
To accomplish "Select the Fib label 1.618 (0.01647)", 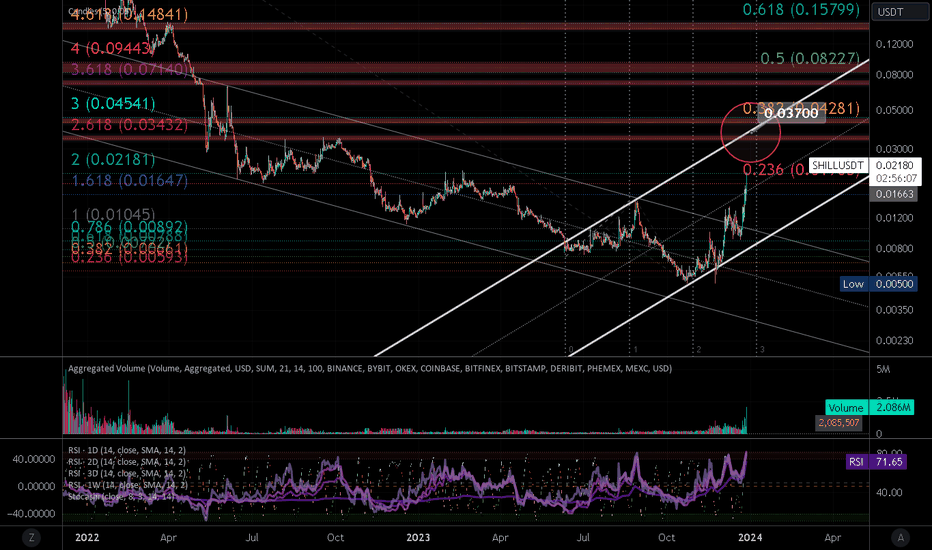I will coord(130,181).
